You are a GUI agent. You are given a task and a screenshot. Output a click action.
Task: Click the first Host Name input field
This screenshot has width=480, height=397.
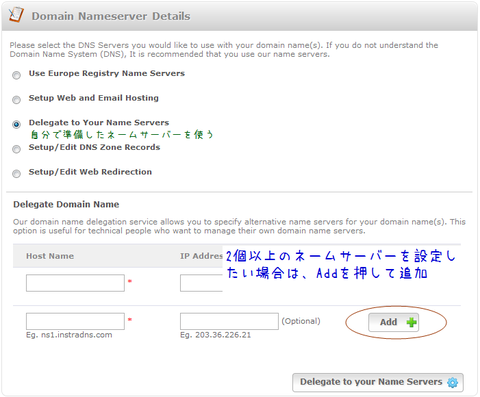click(75, 283)
